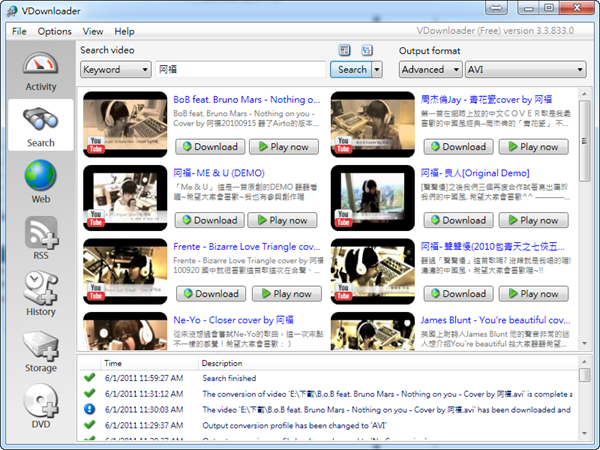The height and width of the screenshot is (450, 600).
Task: Open the Help menu
Action: click(x=124, y=31)
